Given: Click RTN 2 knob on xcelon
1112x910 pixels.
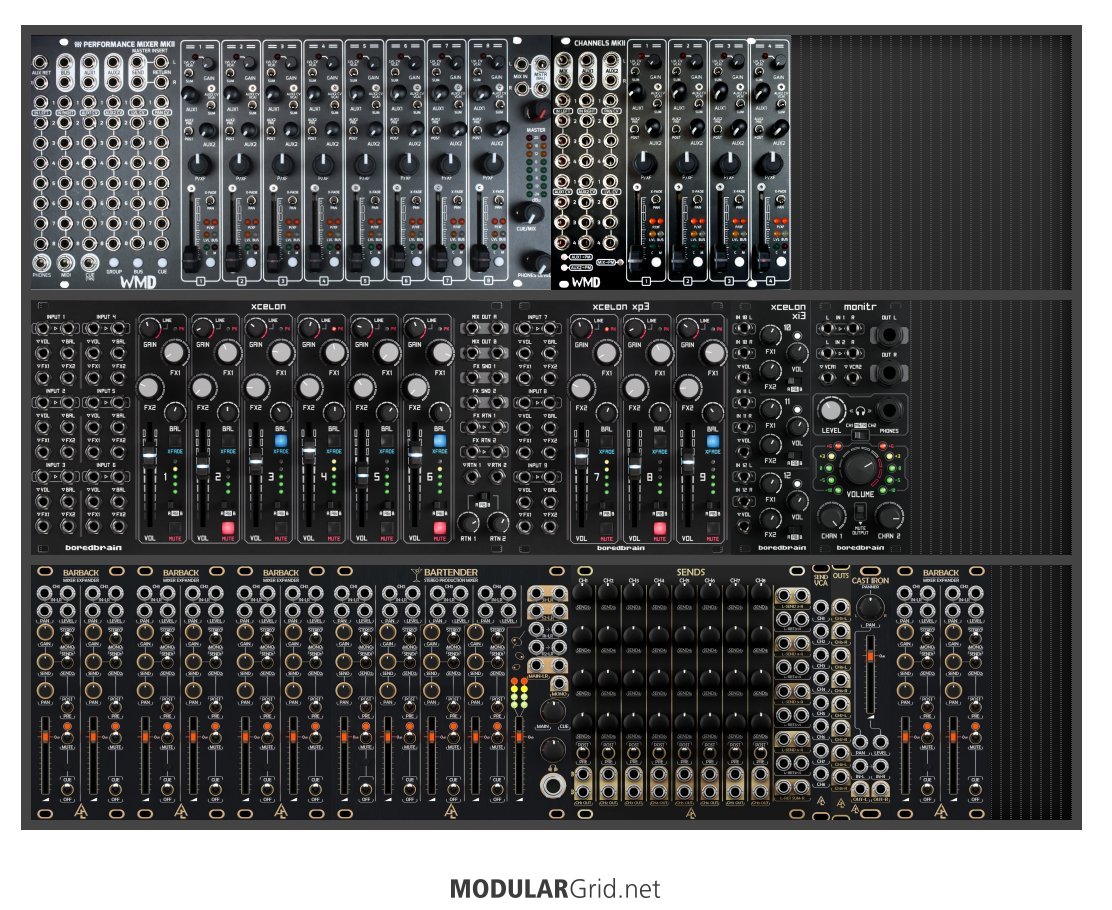Looking at the screenshot, I should tap(499, 523).
